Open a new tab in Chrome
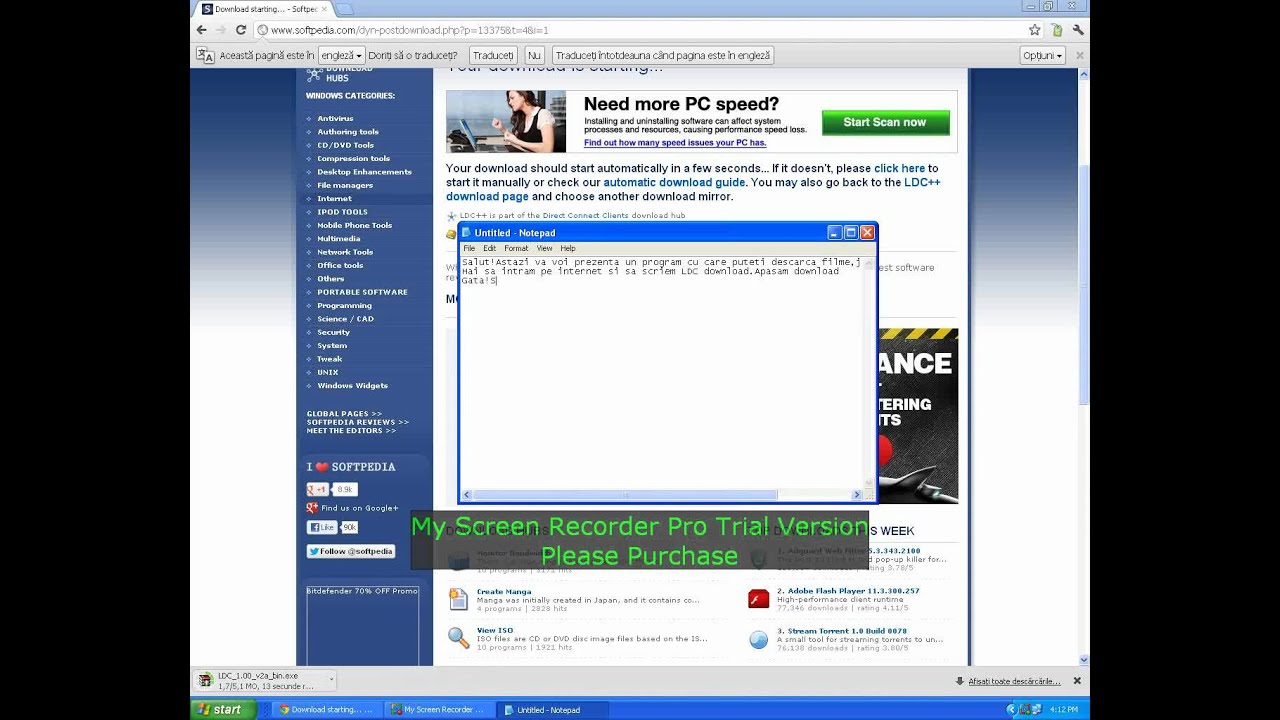 [343, 9]
